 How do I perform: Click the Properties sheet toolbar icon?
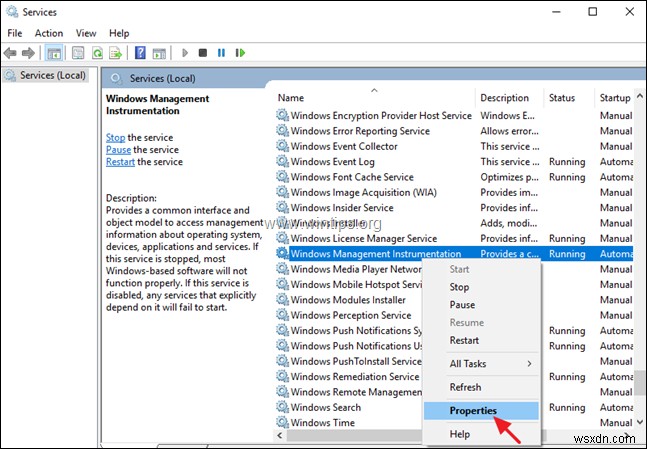(78, 53)
